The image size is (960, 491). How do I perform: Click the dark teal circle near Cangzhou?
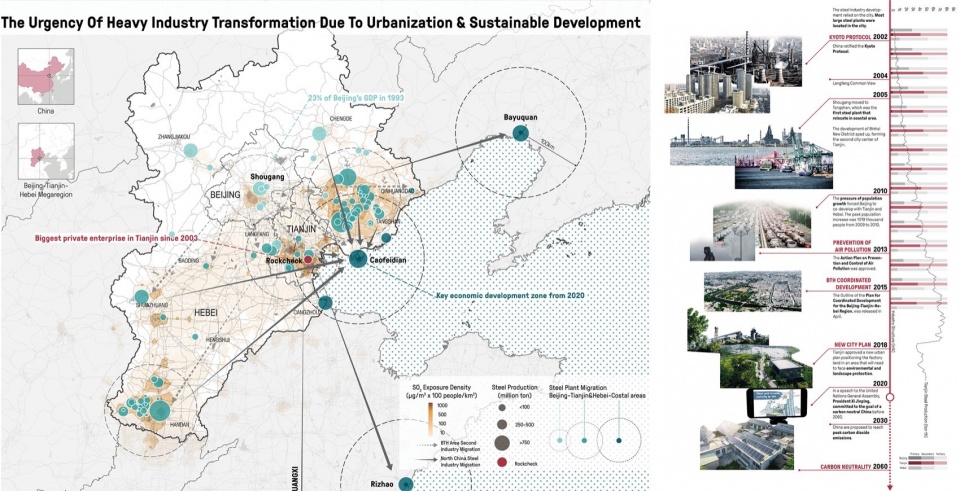pos(325,302)
